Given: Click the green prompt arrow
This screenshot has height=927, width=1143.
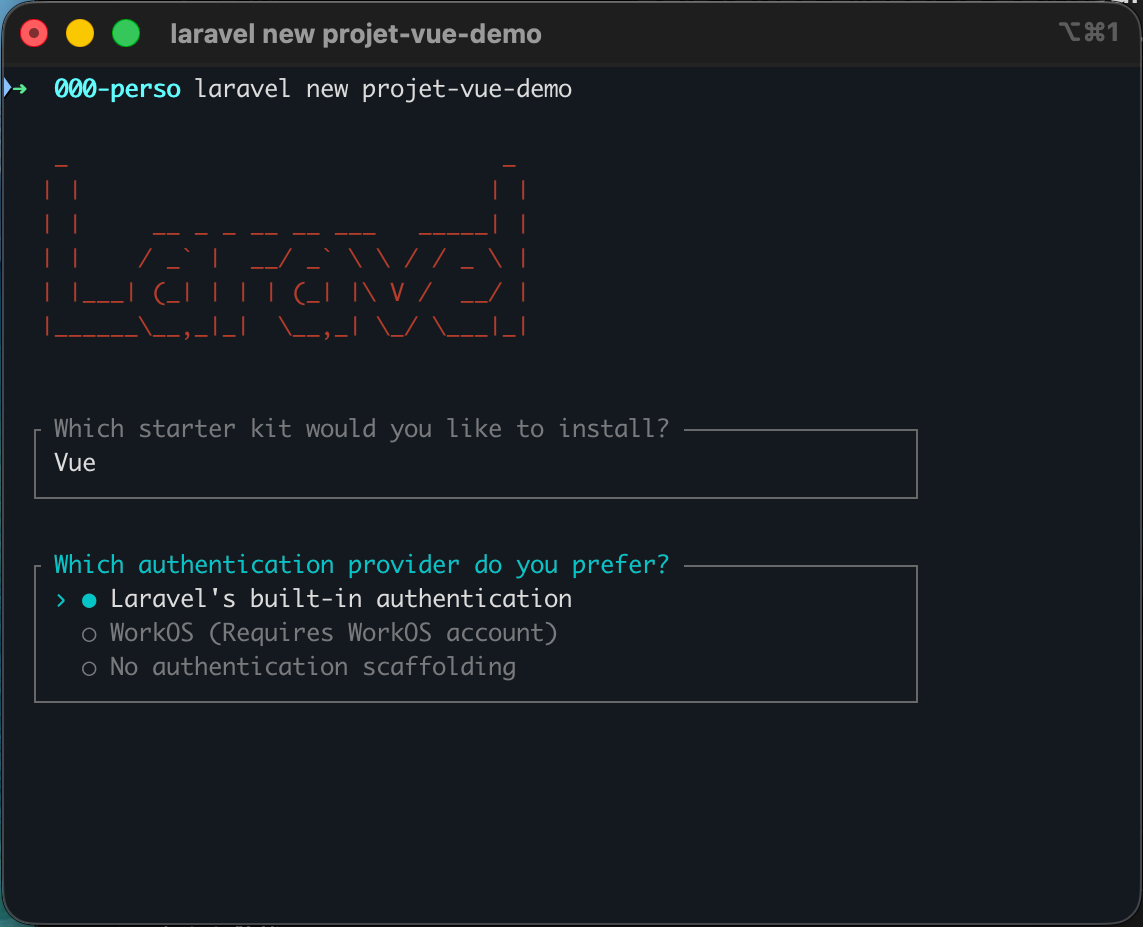Looking at the screenshot, I should click(21, 89).
